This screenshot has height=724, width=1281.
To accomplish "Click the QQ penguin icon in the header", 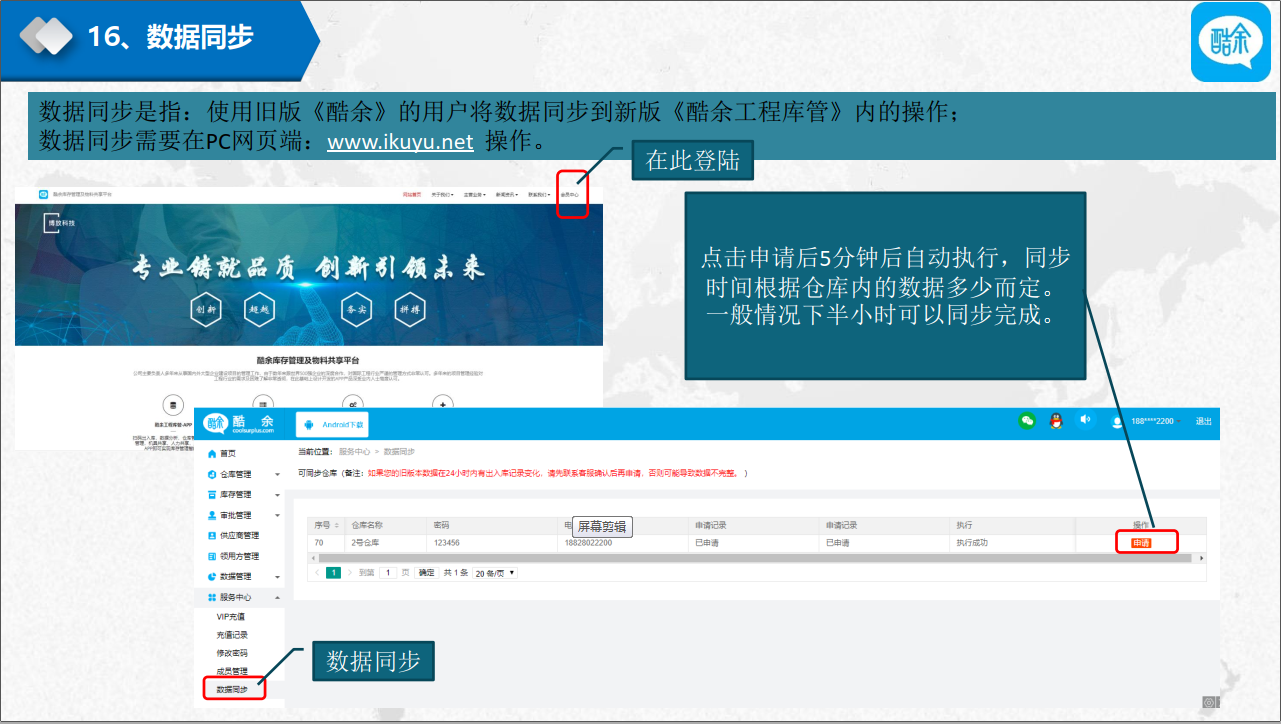I will pos(1056,421).
